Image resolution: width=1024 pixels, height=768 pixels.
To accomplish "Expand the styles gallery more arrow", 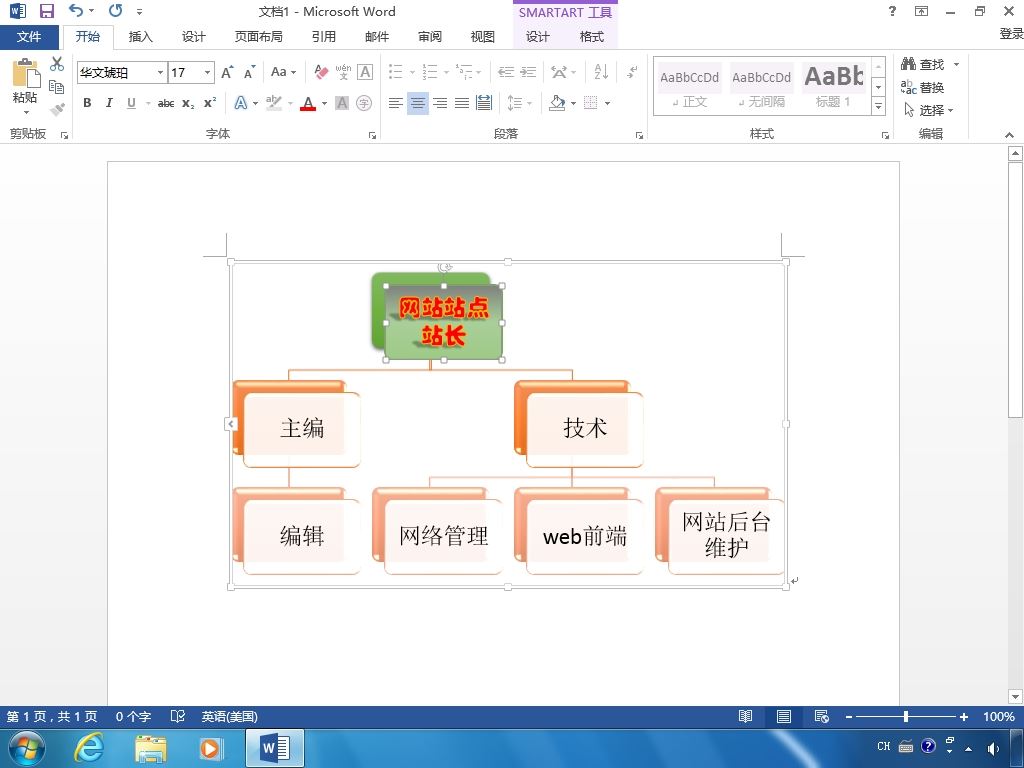I will click(878, 105).
